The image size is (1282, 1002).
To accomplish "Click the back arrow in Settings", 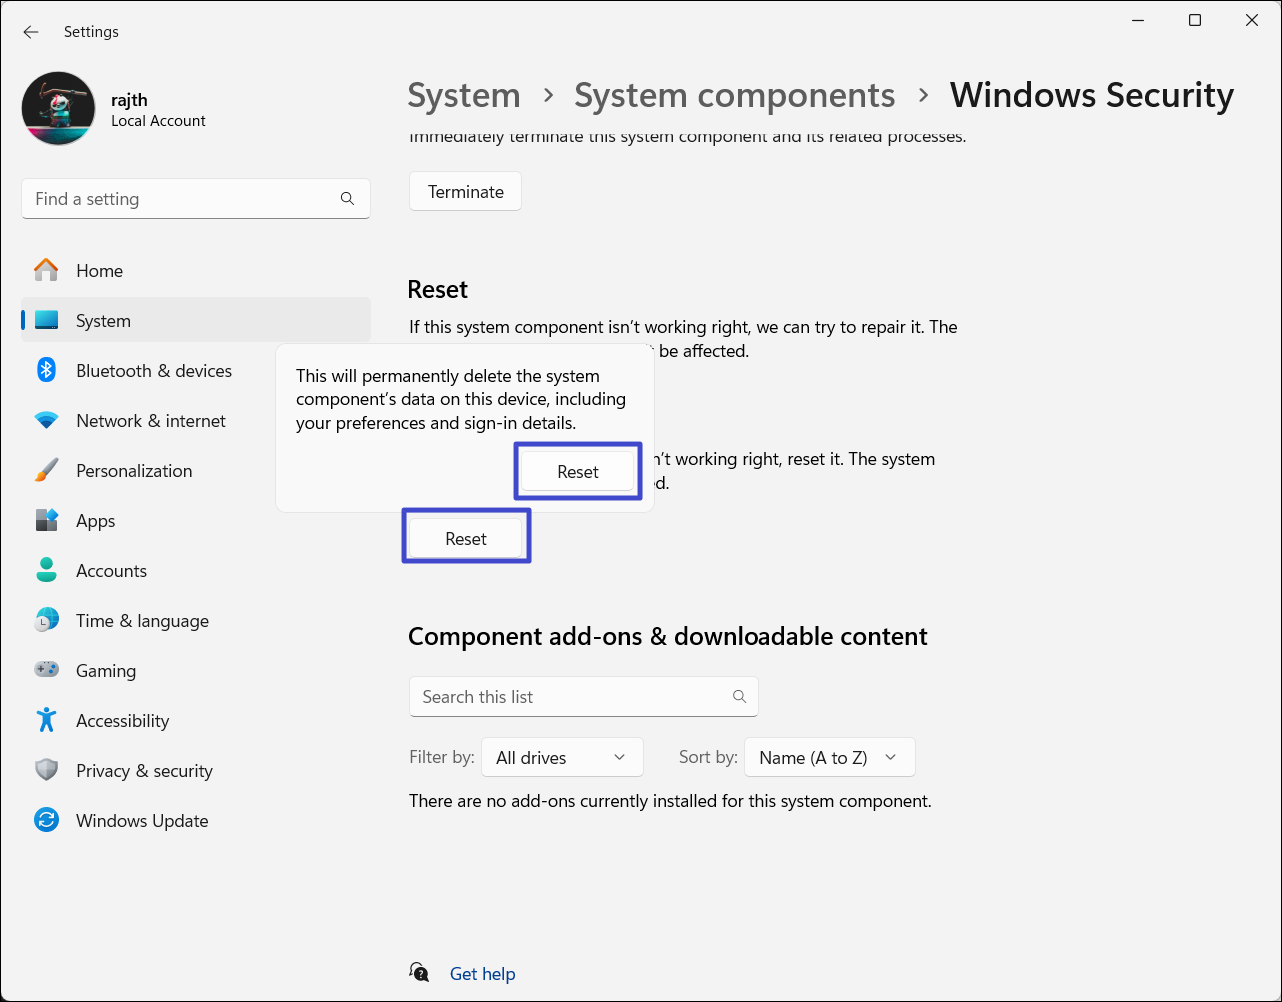I will 31,32.
